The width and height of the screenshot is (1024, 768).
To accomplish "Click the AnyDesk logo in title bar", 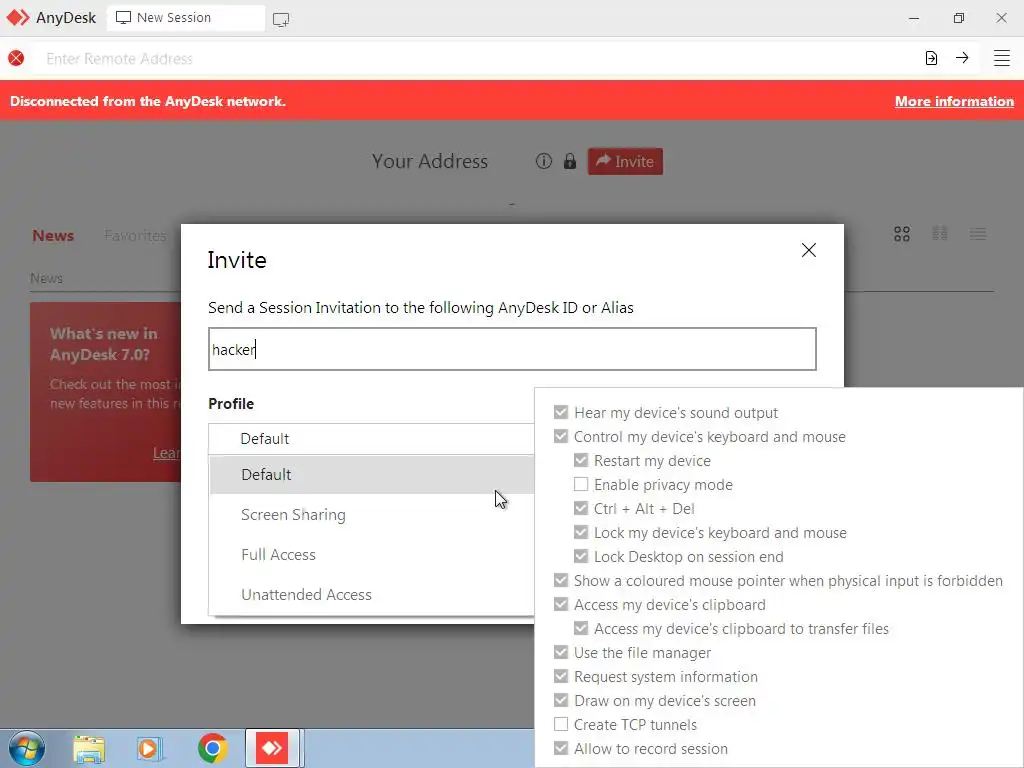I will click(18, 18).
